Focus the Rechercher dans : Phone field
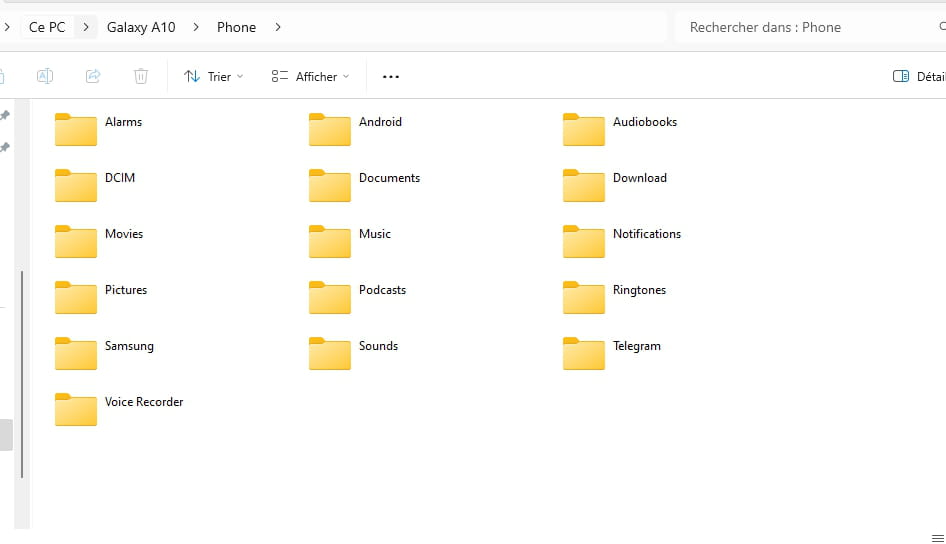 pos(810,27)
